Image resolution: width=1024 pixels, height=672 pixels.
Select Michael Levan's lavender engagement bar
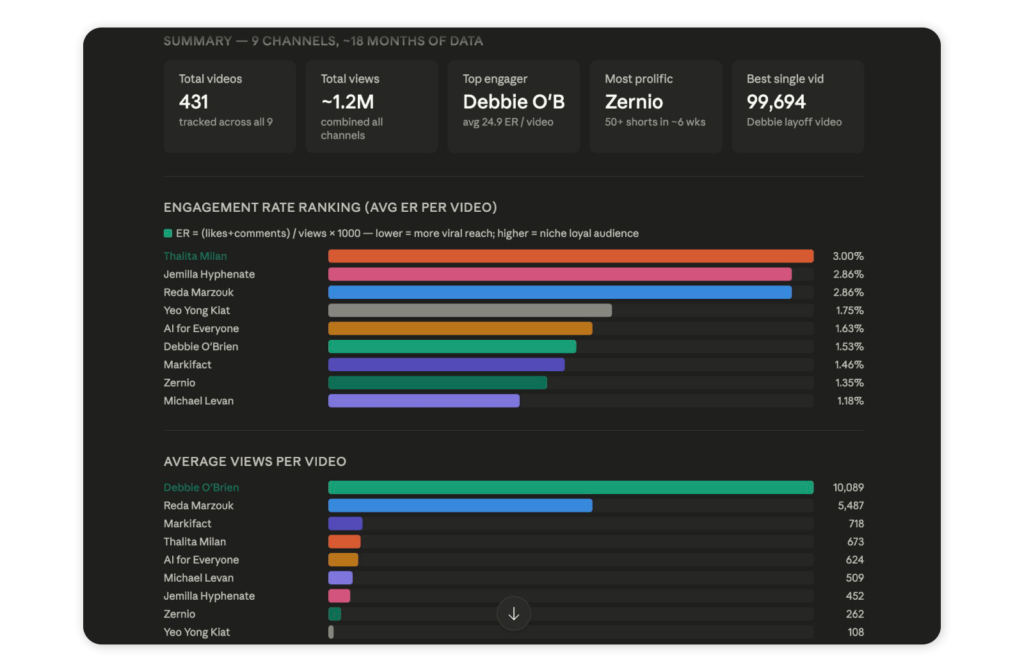[424, 400]
